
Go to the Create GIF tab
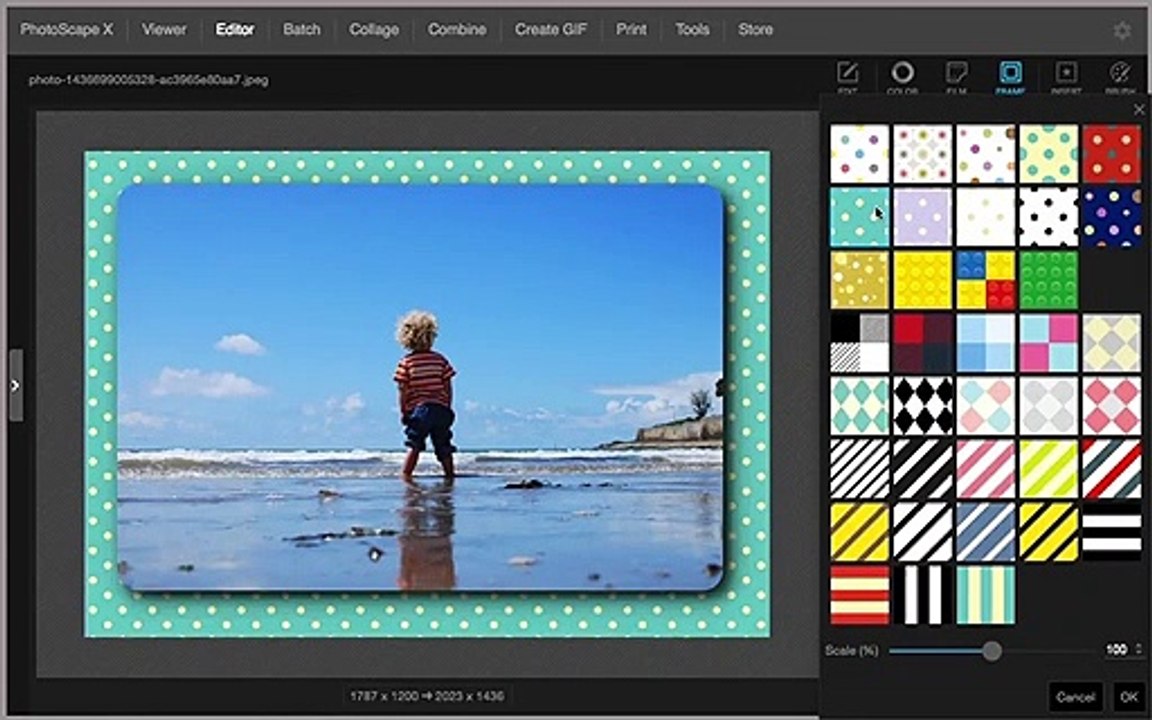coord(550,29)
